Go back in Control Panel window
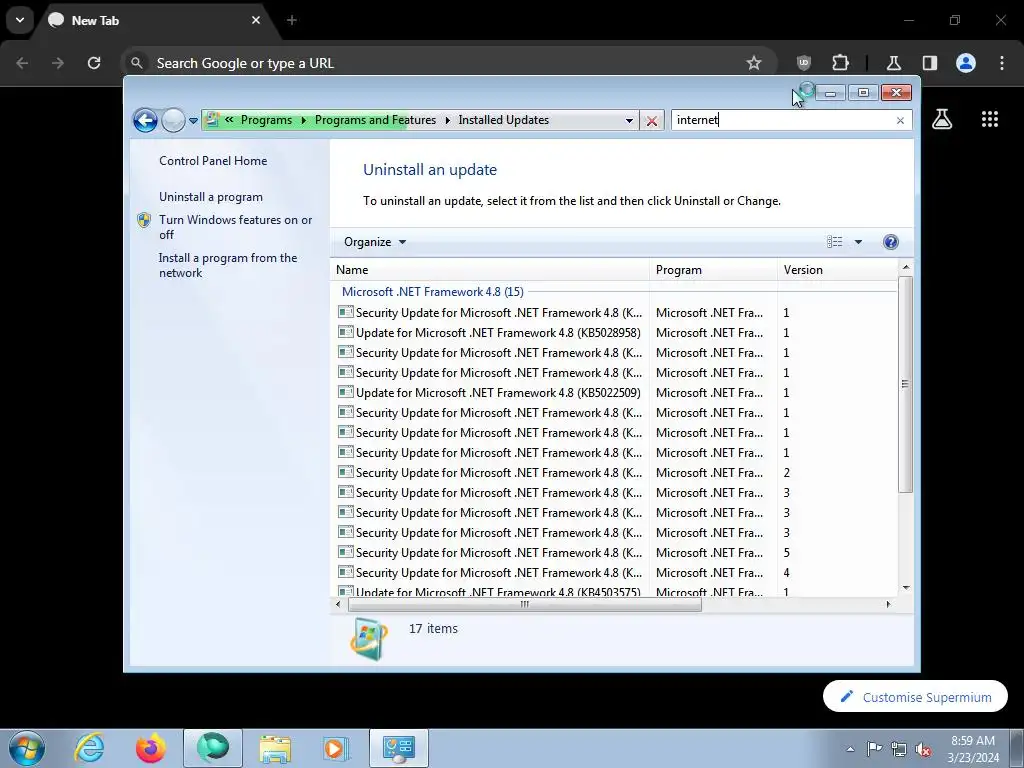 (x=145, y=120)
